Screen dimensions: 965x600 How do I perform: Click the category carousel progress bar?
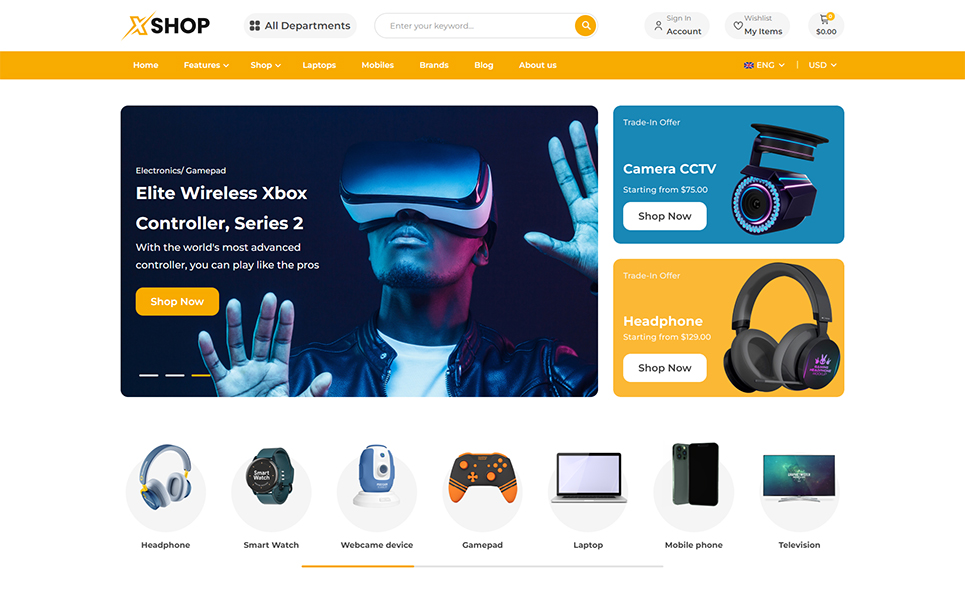coord(482,566)
